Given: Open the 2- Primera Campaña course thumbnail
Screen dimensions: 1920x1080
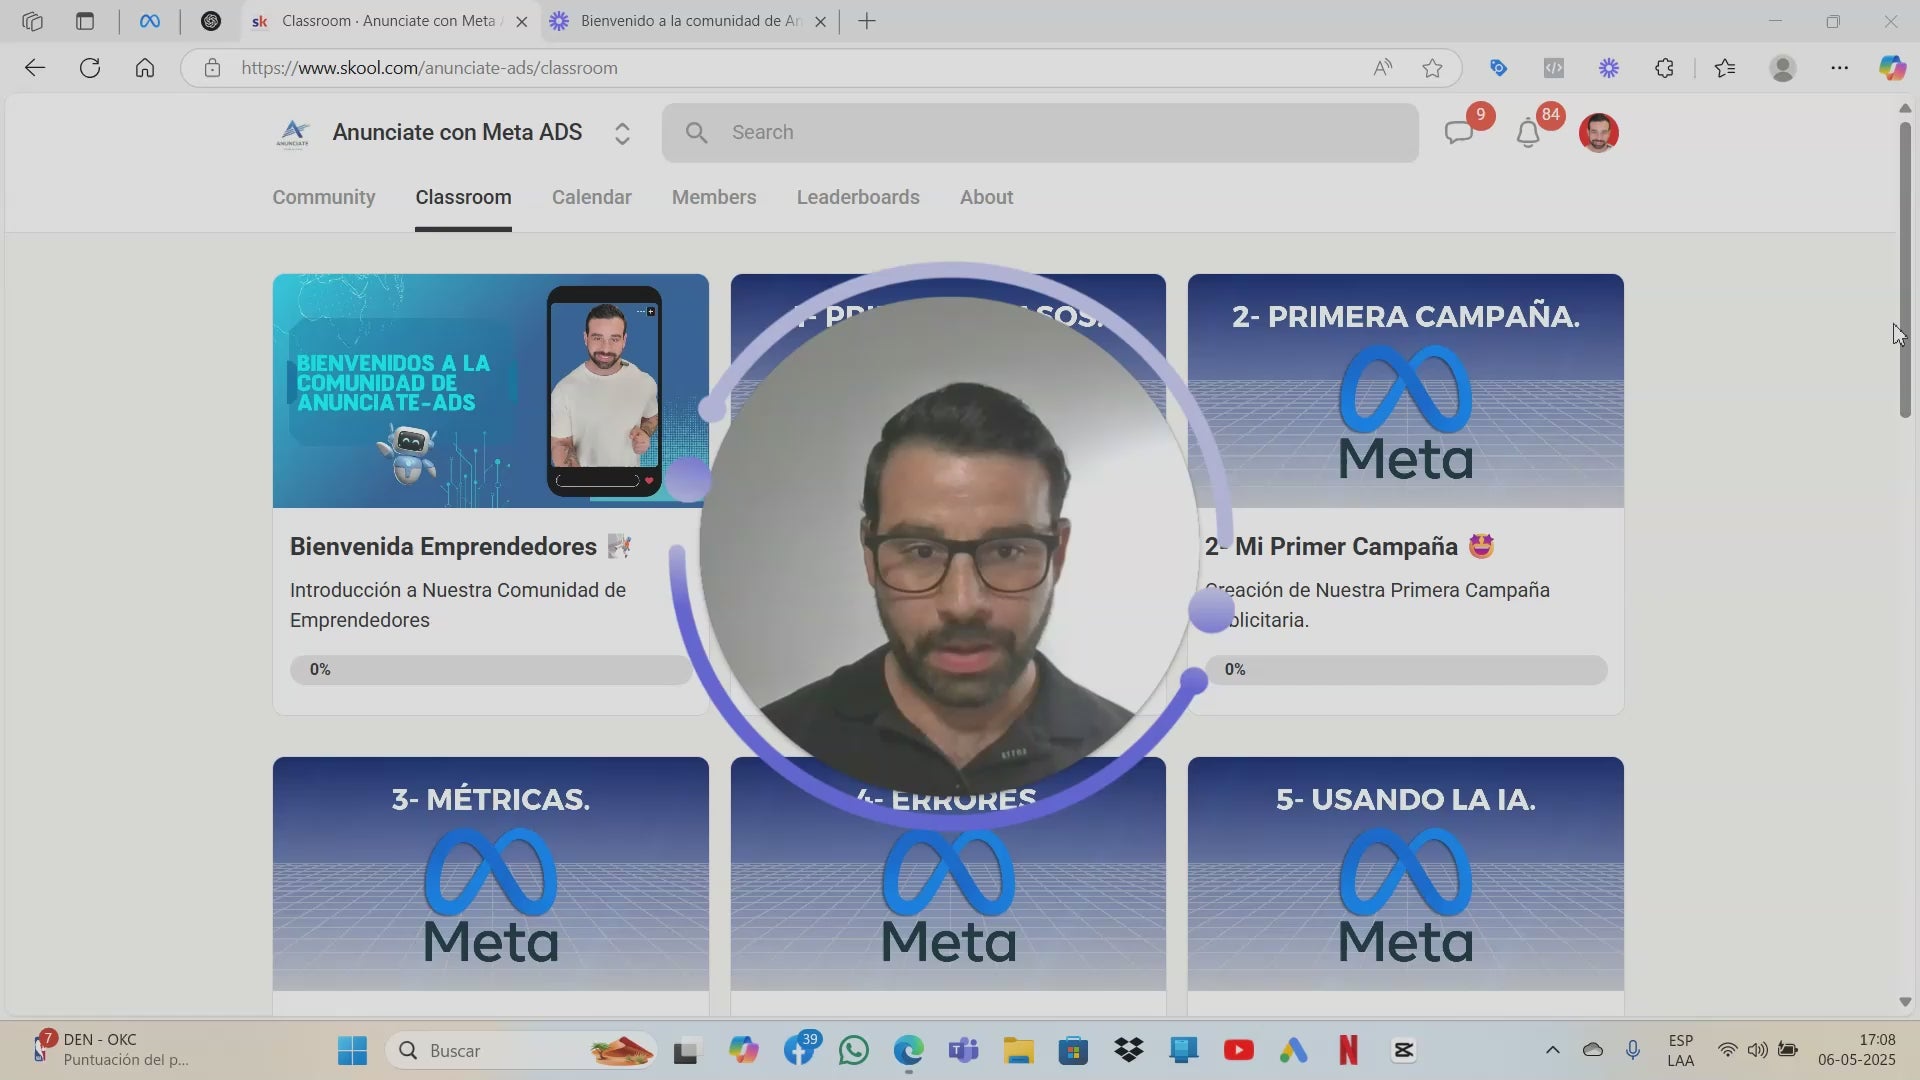Looking at the screenshot, I should pyautogui.click(x=1405, y=391).
